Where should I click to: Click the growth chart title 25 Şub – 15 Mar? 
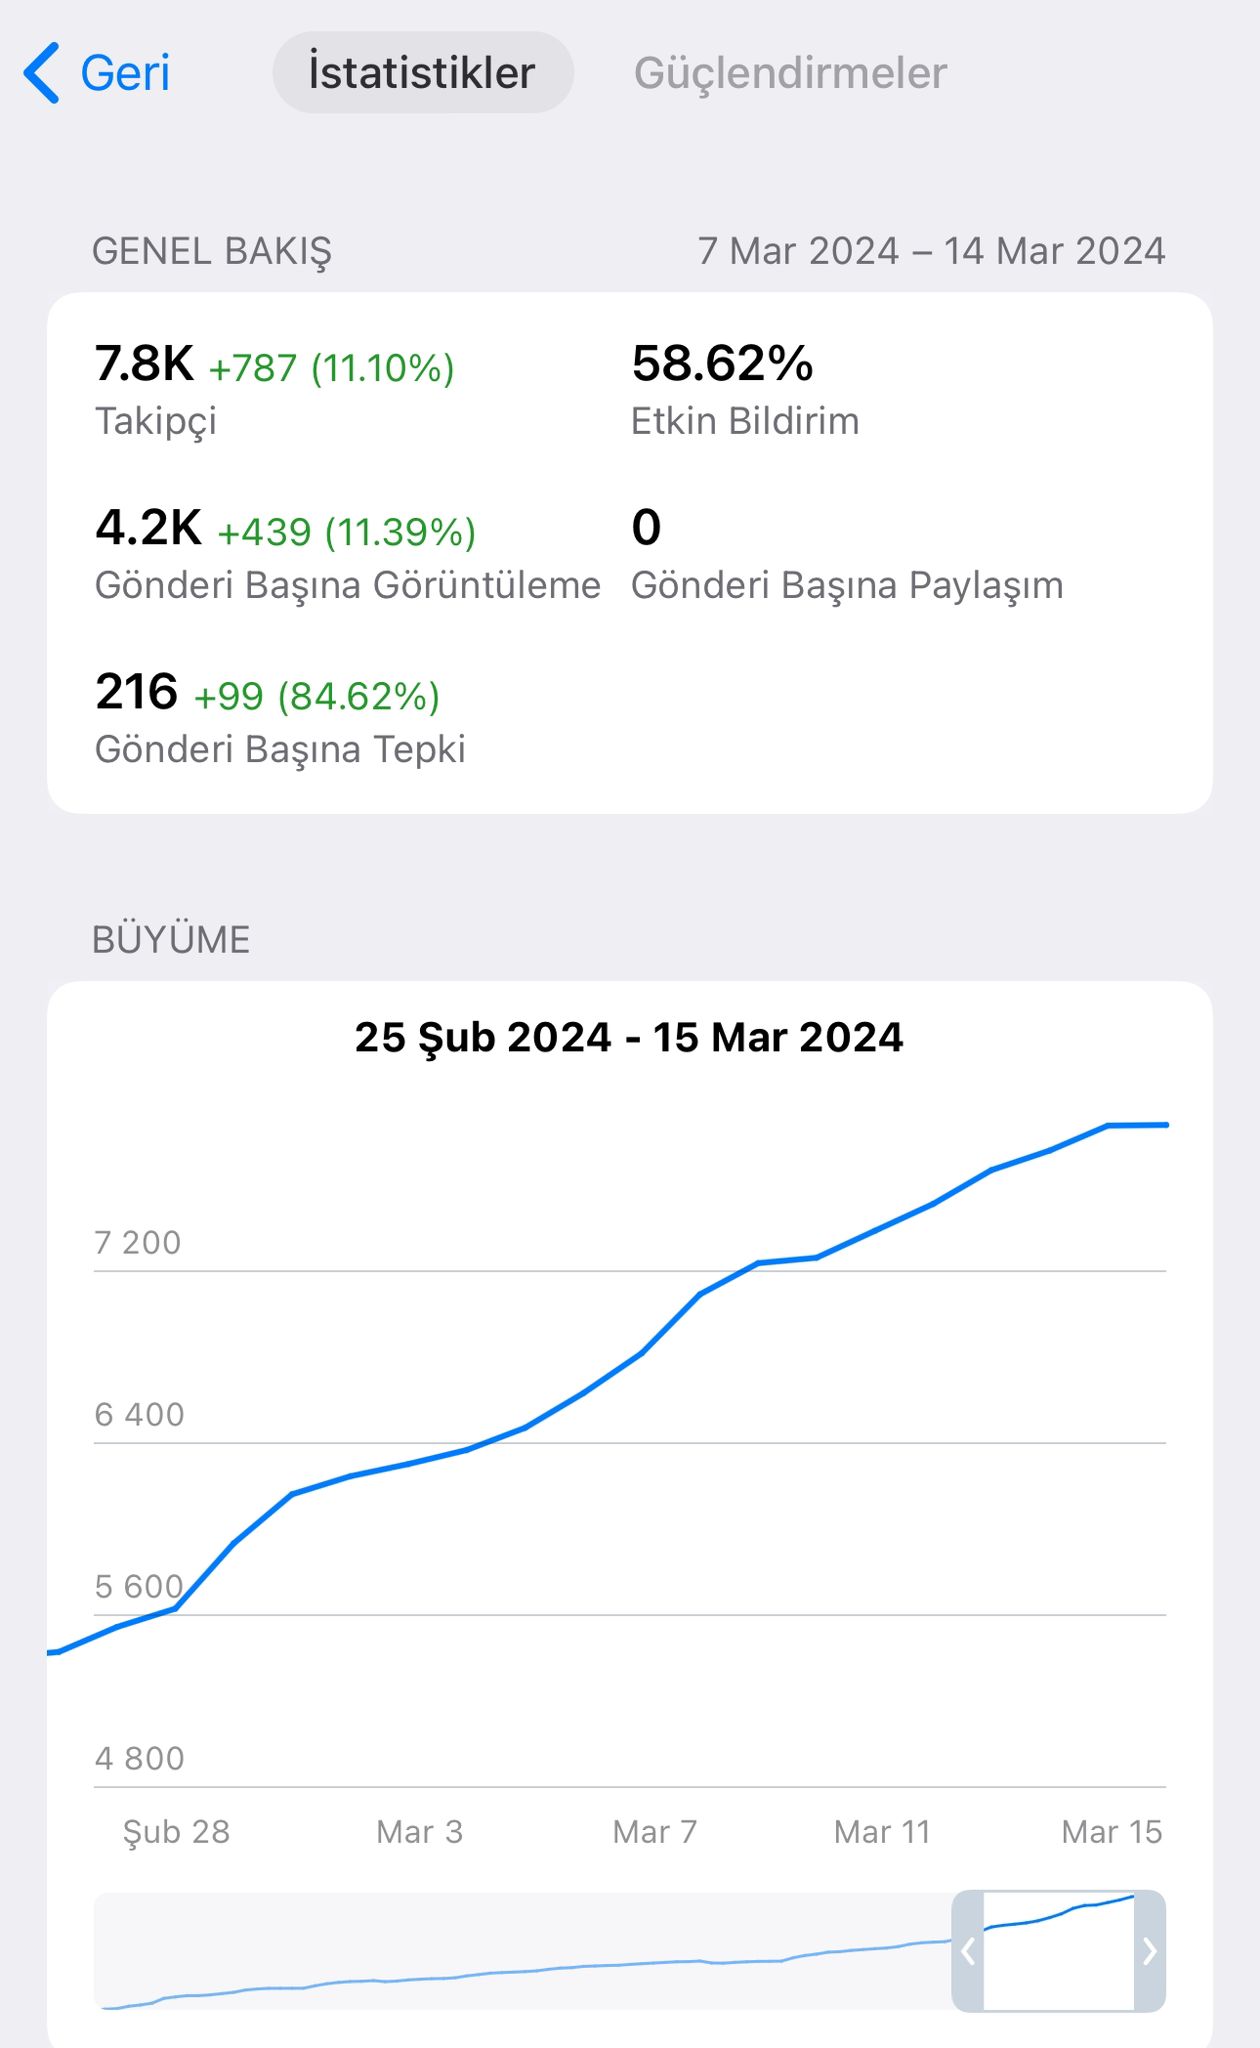click(x=629, y=1037)
